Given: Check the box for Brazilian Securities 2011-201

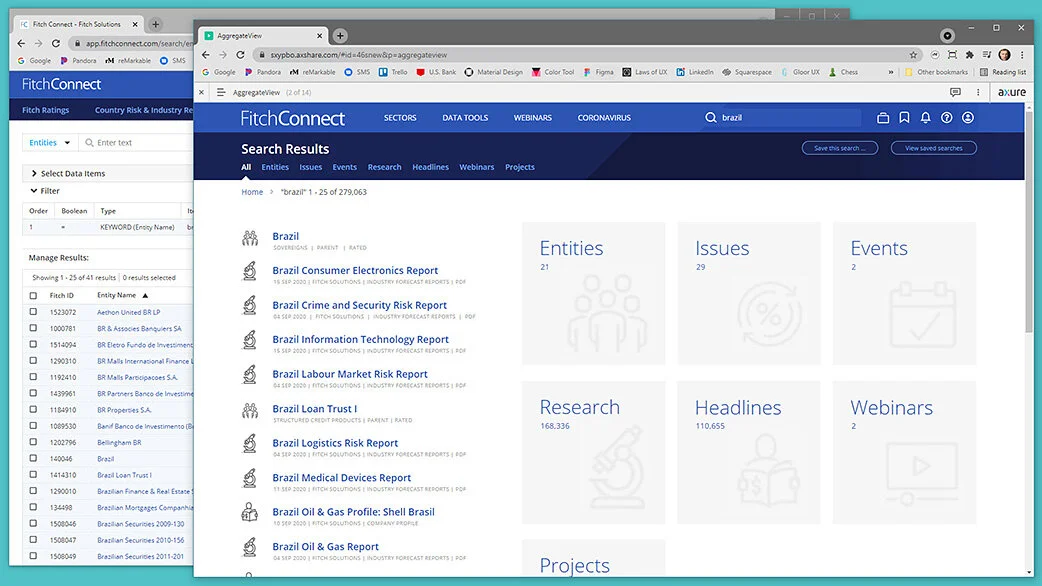Looking at the screenshot, I should click(x=33, y=556).
